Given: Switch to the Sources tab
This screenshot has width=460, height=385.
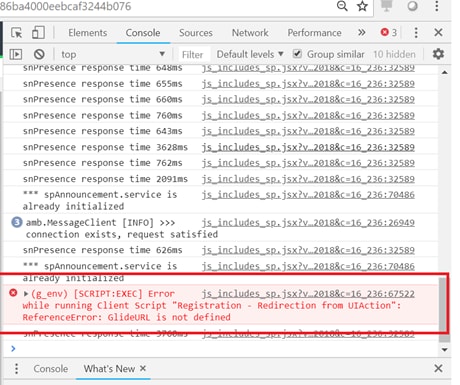Looking at the screenshot, I should click(x=196, y=33).
